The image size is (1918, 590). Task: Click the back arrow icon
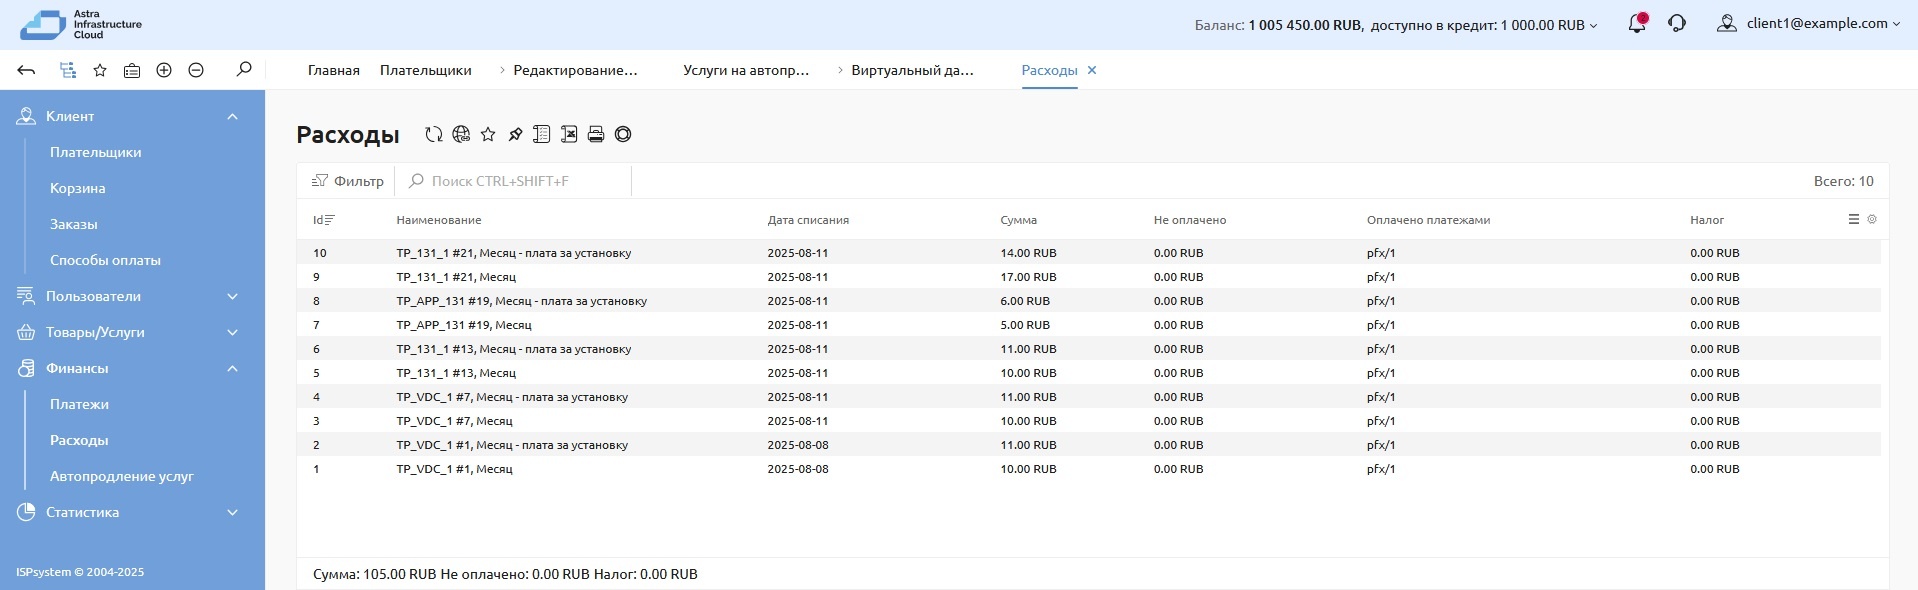click(x=27, y=70)
